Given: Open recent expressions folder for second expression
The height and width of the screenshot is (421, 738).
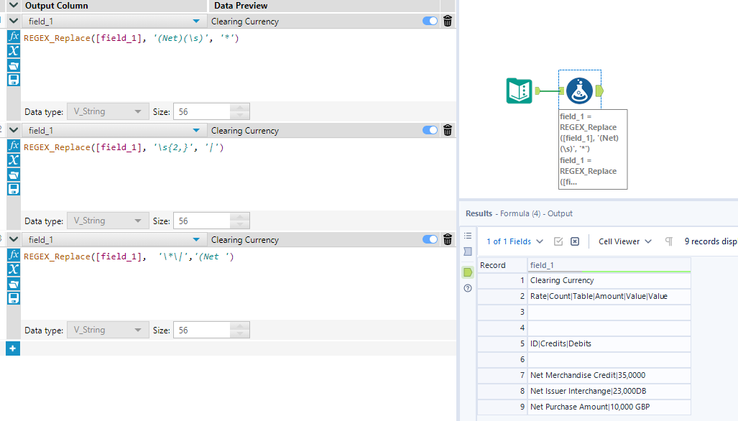Looking at the screenshot, I should [14, 175].
